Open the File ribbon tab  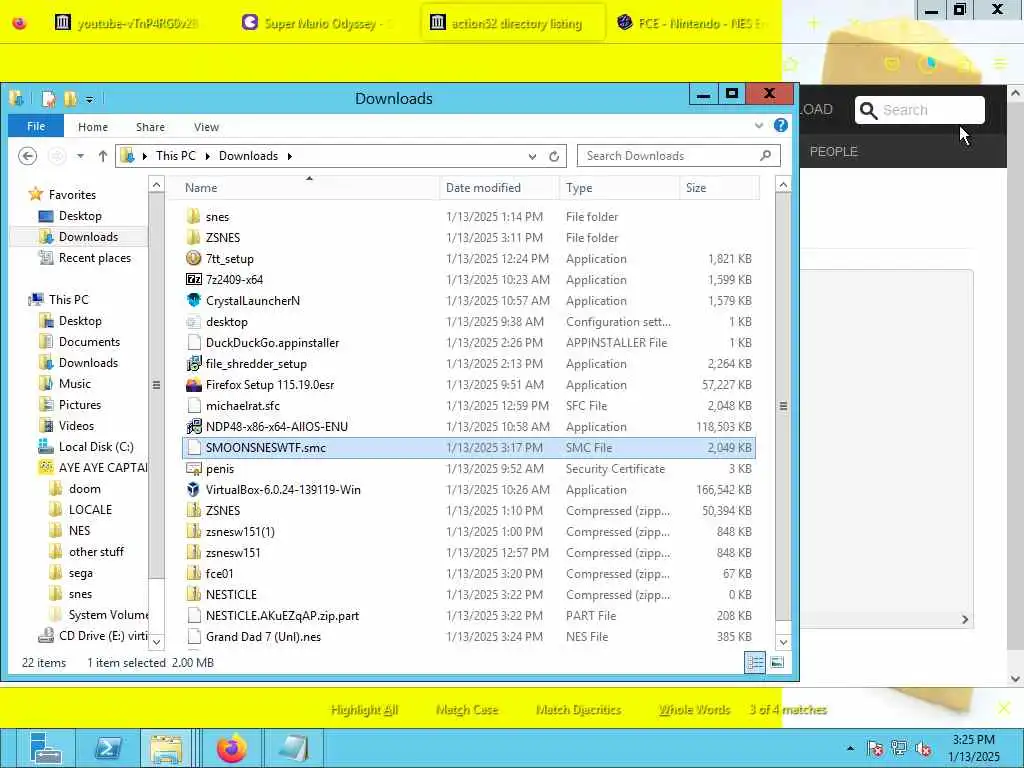coord(36,127)
